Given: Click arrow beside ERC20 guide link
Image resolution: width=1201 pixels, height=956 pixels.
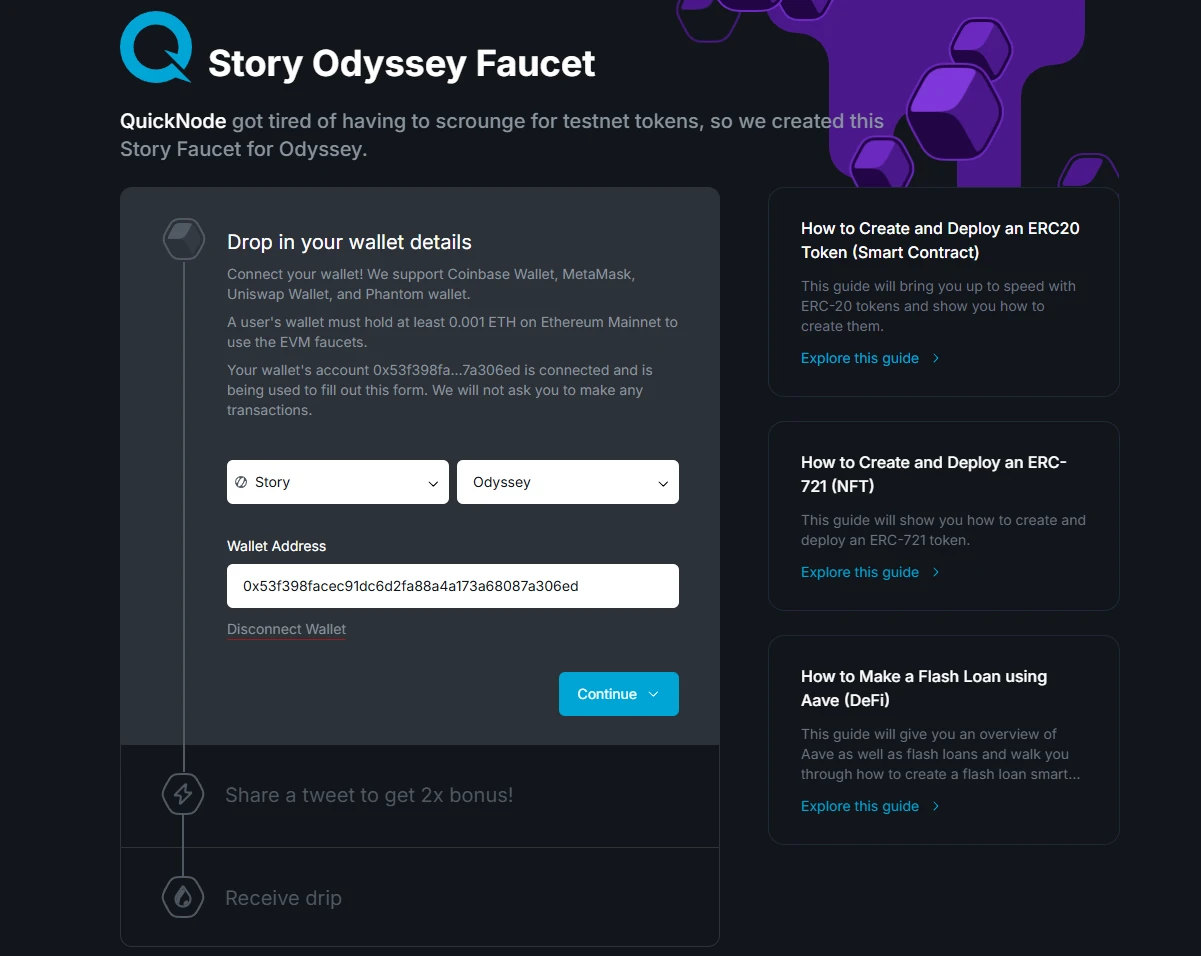Looking at the screenshot, I should click(936, 358).
